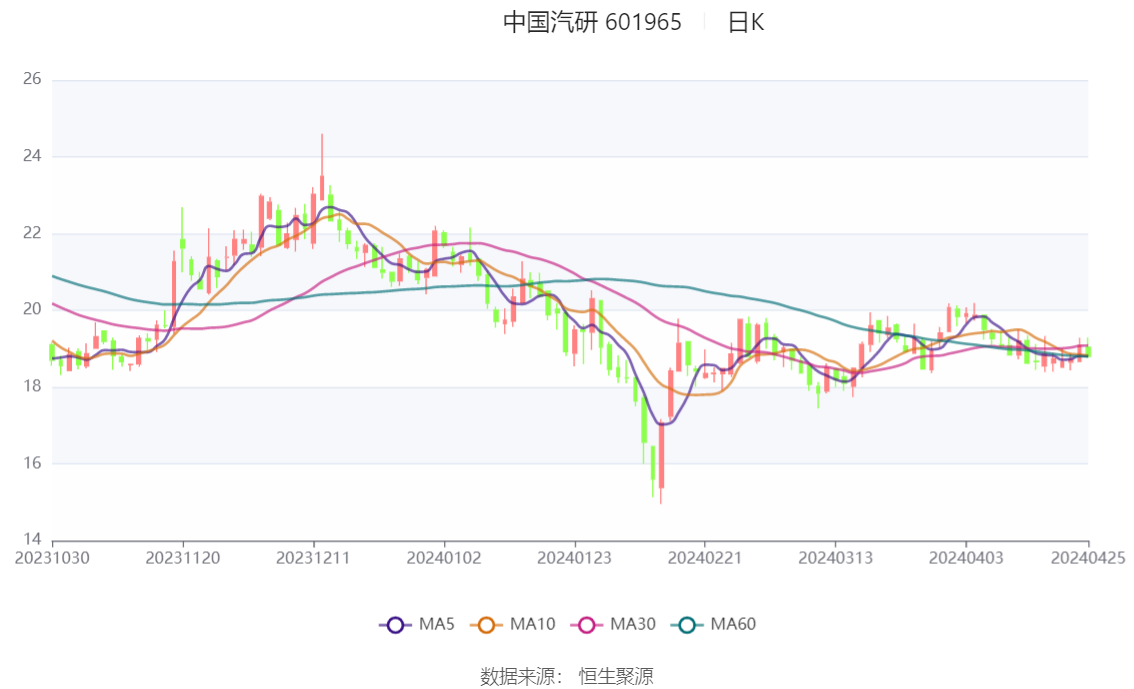The image size is (1134, 689).
Task: Click the 日K period label
Action: pyautogui.click(x=746, y=22)
